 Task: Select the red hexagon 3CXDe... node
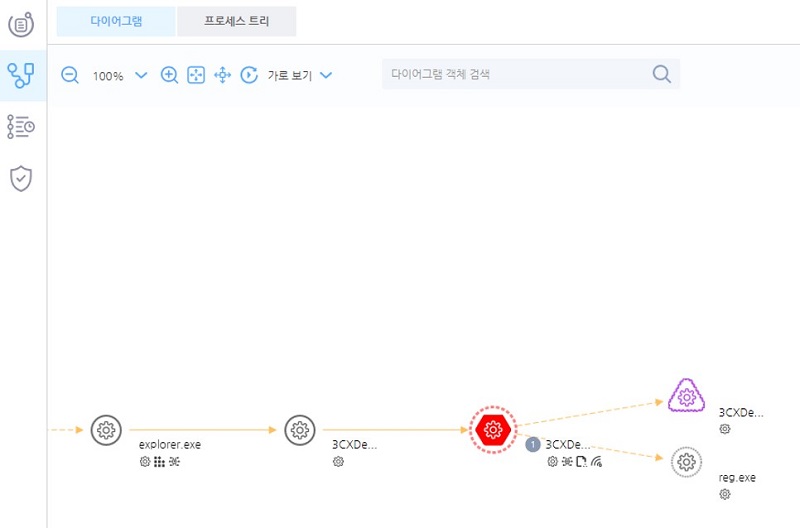click(x=493, y=430)
